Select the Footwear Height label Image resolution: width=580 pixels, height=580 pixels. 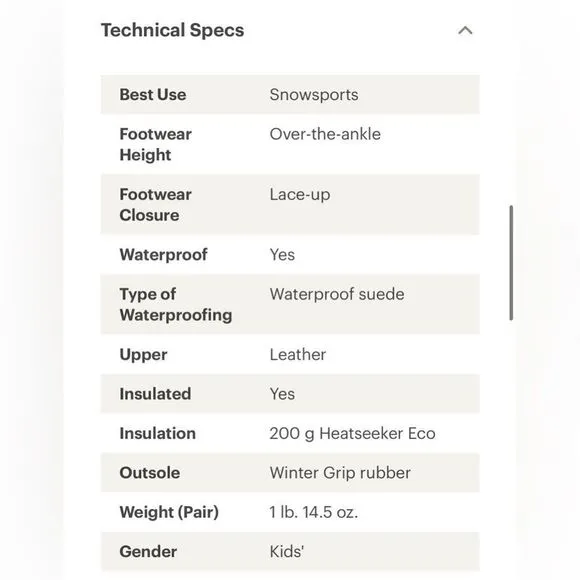(x=155, y=144)
